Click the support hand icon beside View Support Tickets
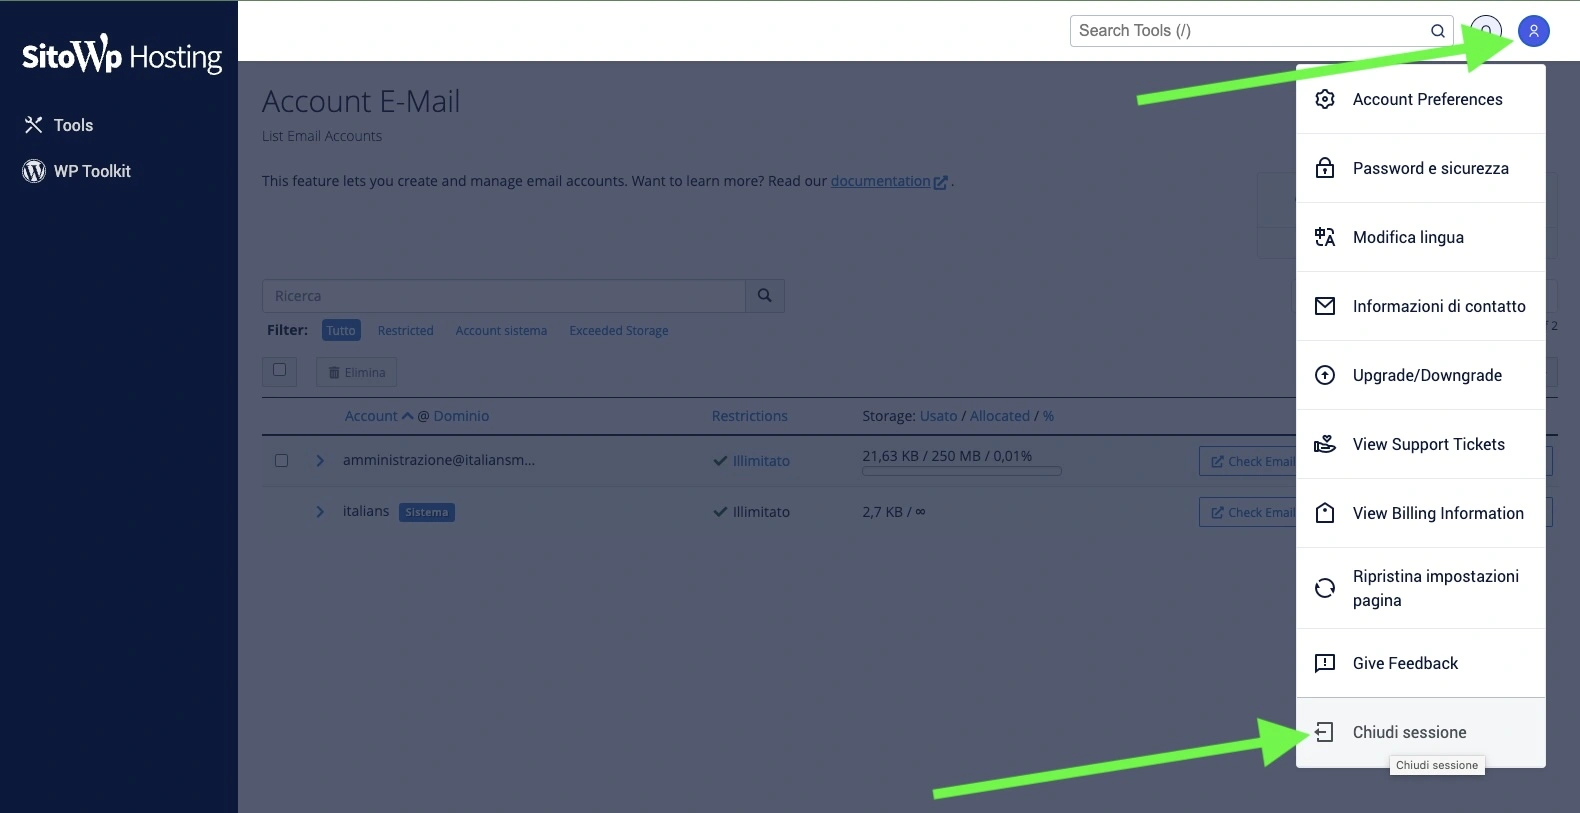This screenshot has width=1580, height=813. pyautogui.click(x=1325, y=444)
